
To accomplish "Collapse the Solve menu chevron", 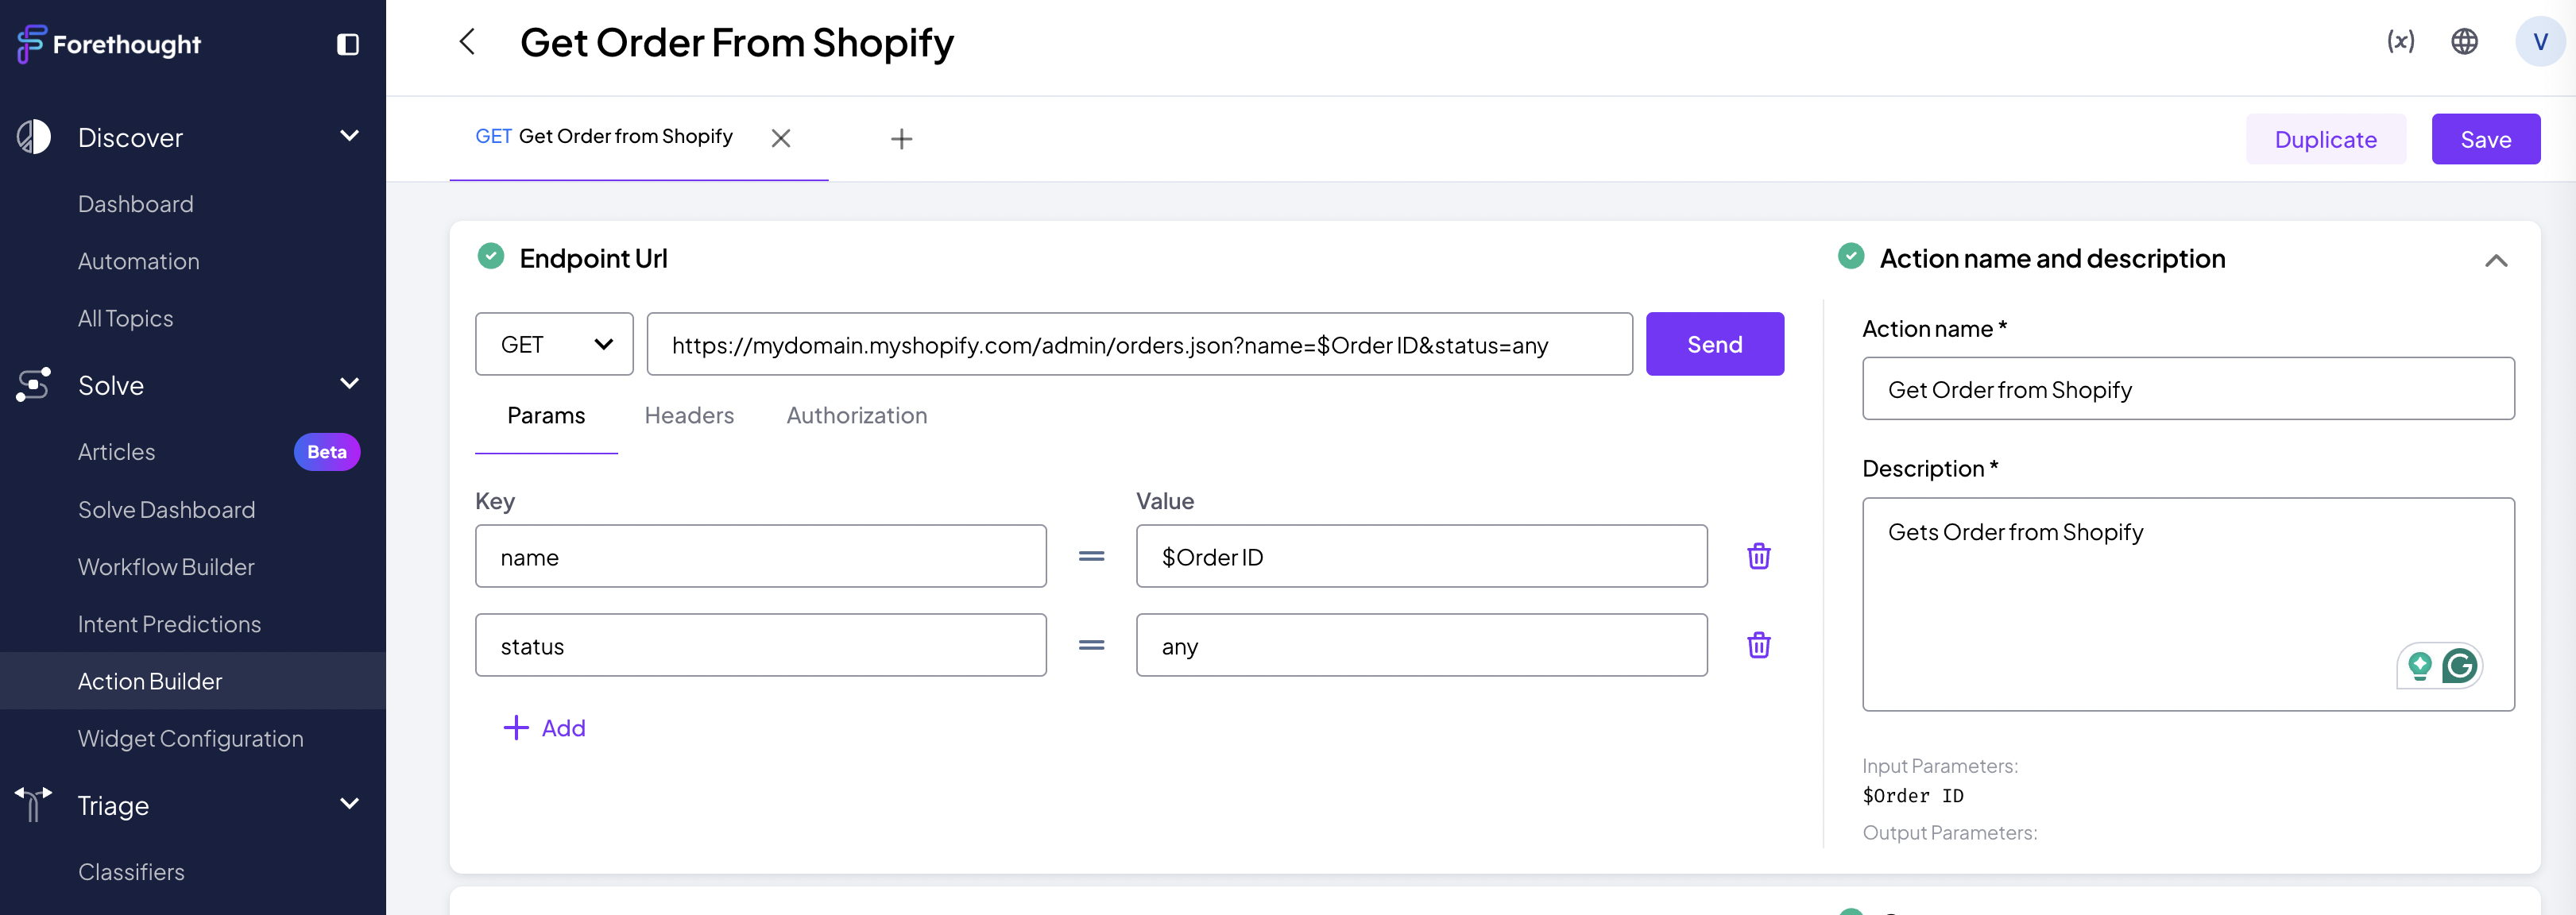I will (349, 384).
